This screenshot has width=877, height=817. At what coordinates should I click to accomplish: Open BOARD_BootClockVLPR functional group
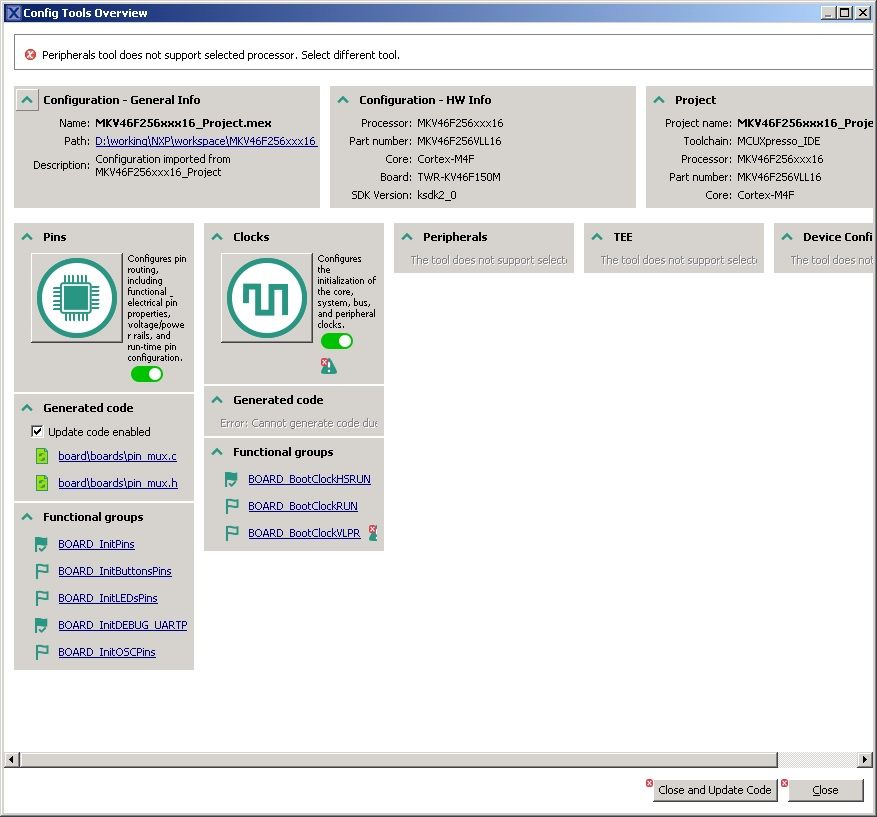pyautogui.click(x=304, y=533)
